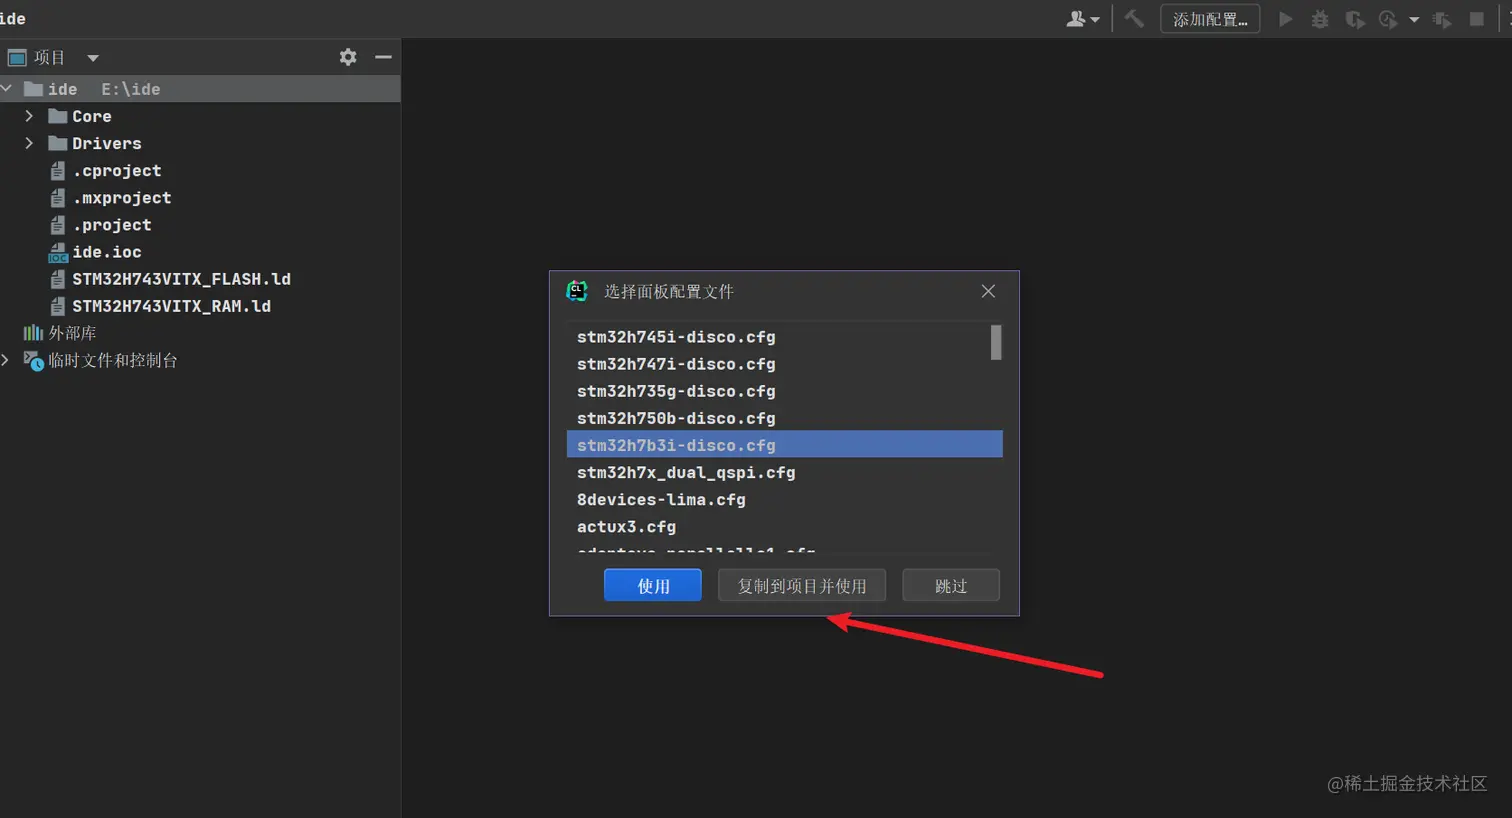
Task: Select the Drivers folder icon
Action: tap(58, 143)
